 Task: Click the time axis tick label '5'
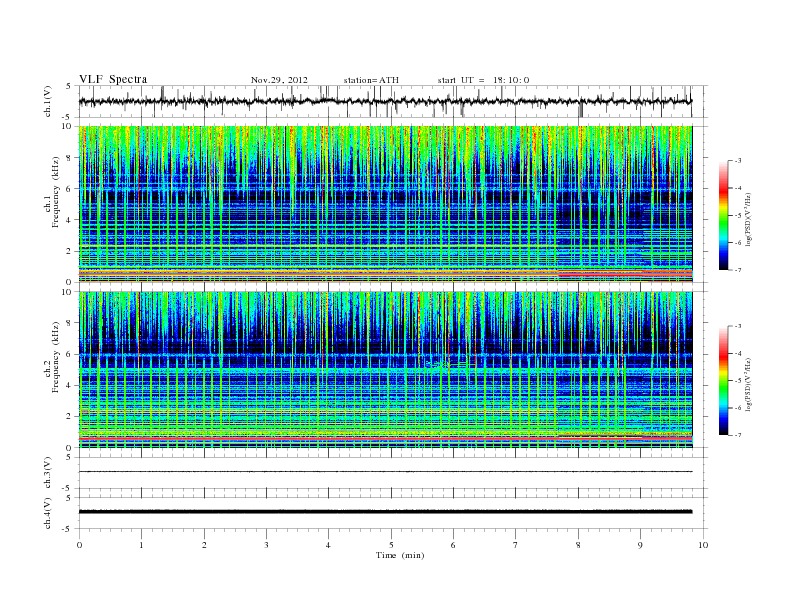[391, 545]
